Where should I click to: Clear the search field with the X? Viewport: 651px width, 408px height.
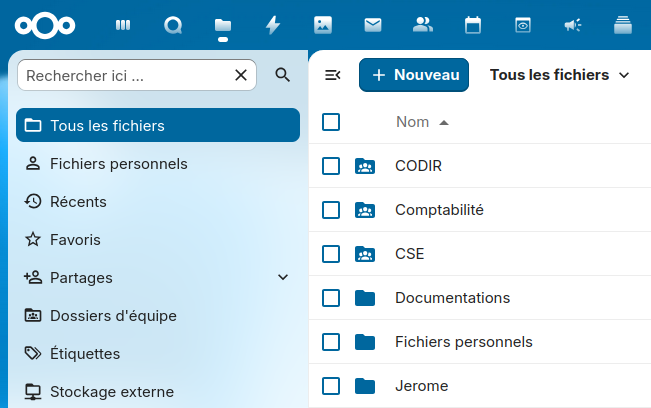(241, 75)
